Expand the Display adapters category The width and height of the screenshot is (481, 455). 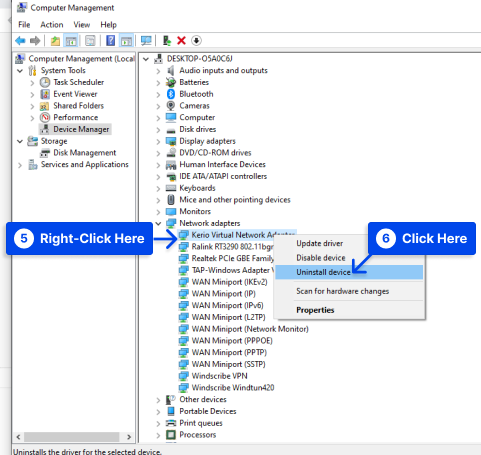[x=158, y=141]
